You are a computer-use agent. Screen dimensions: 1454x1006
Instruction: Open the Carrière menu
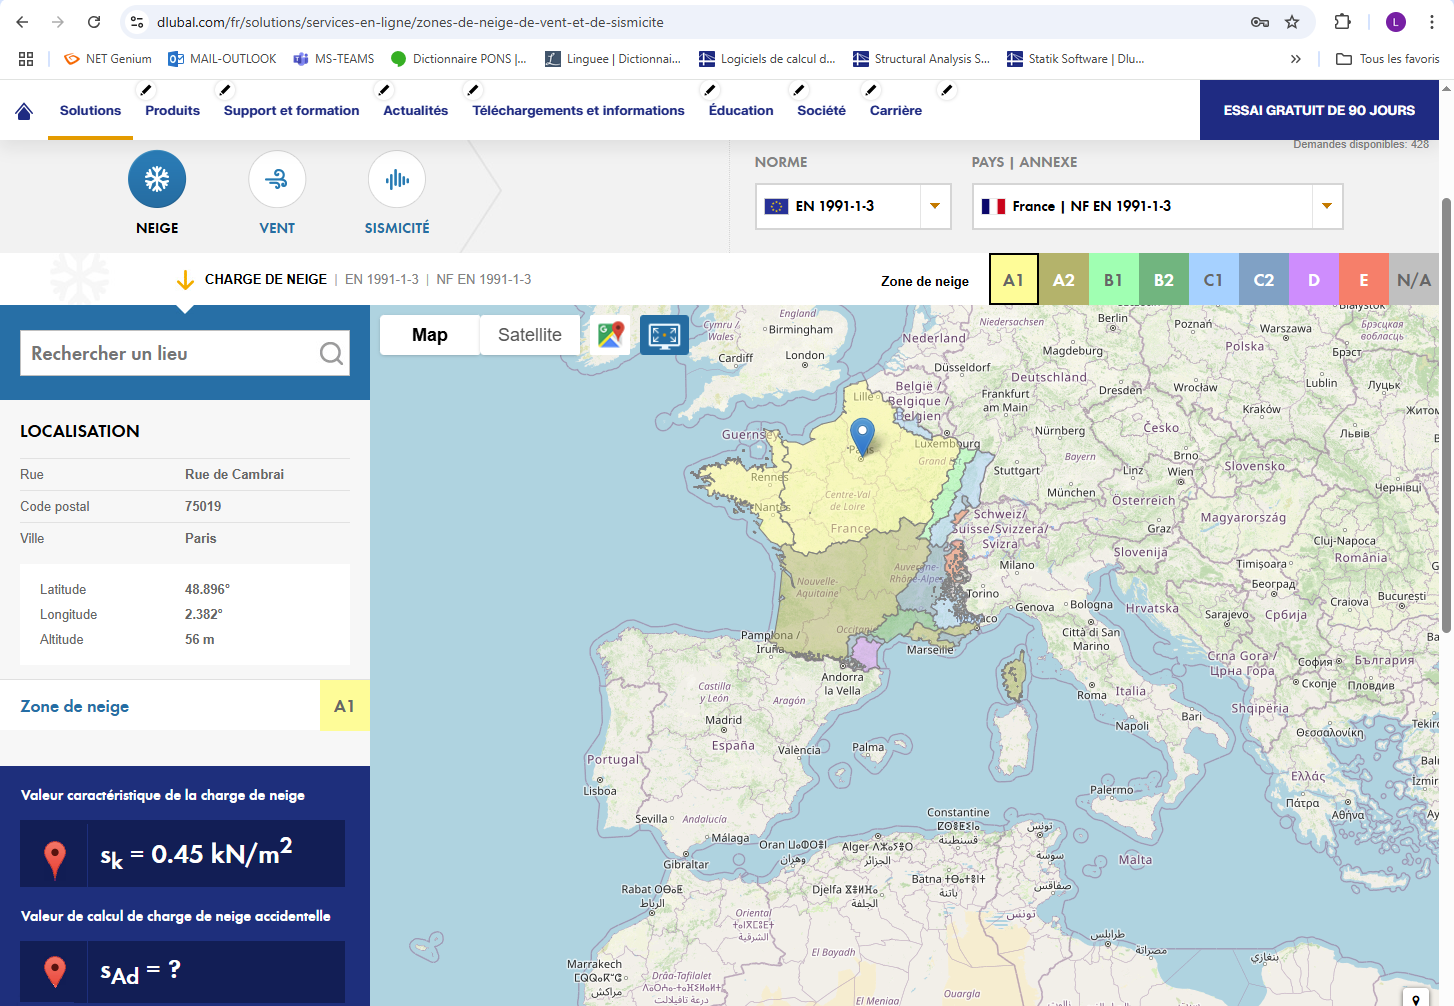[896, 111]
